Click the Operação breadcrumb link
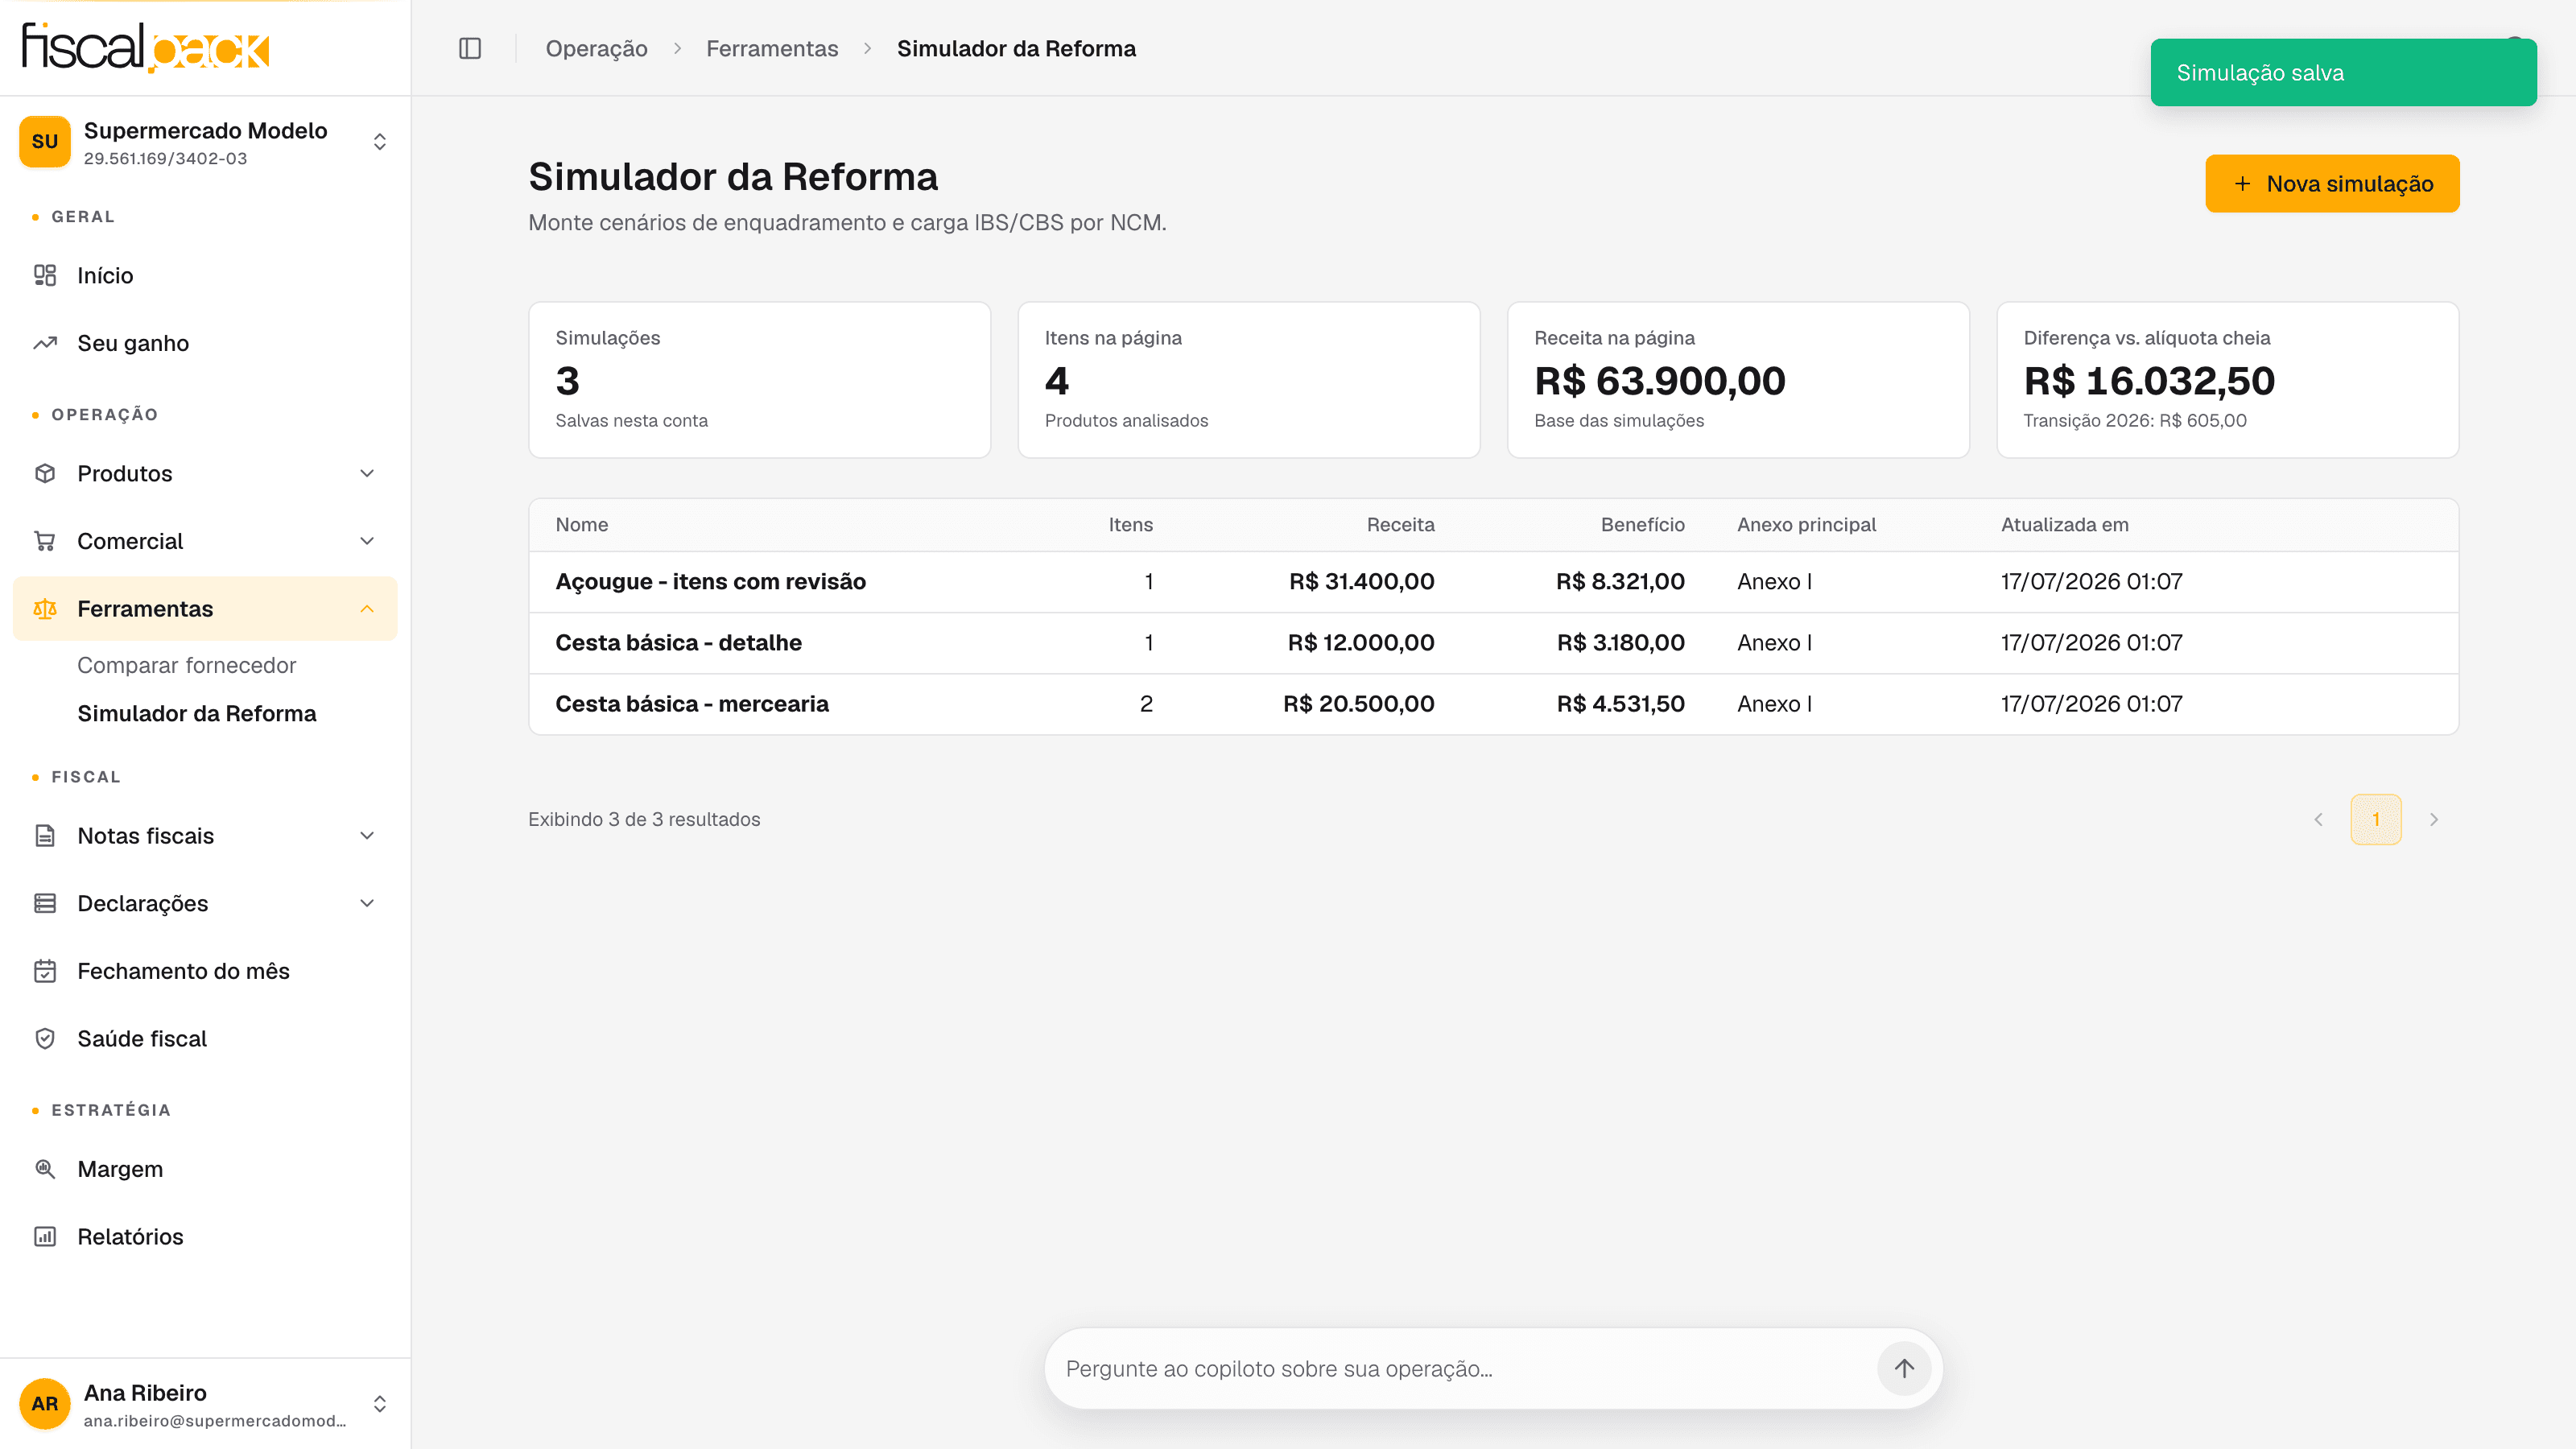The height and width of the screenshot is (1449, 2576). pyautogui.click(x=596, y=48)
